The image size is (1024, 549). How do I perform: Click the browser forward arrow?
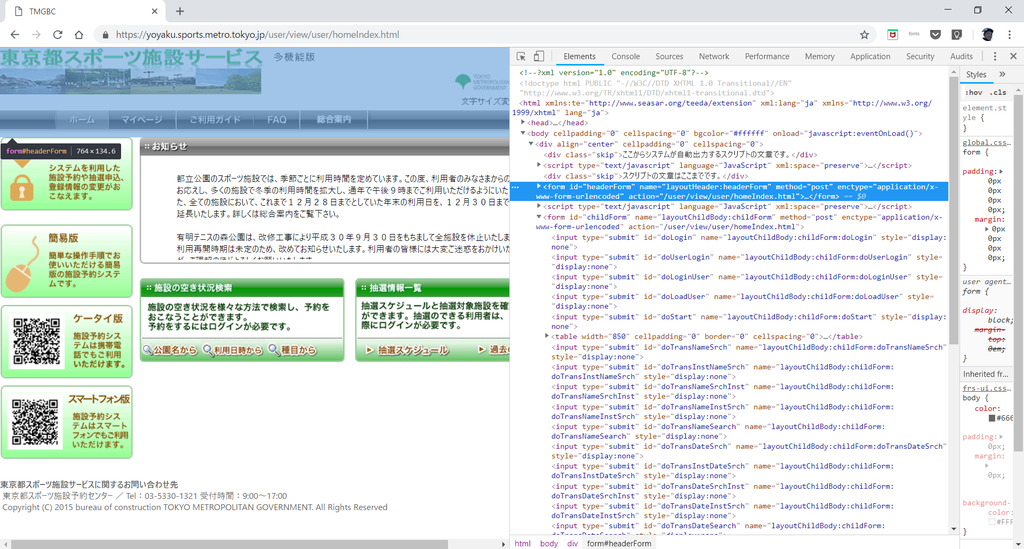coord(36,35)
